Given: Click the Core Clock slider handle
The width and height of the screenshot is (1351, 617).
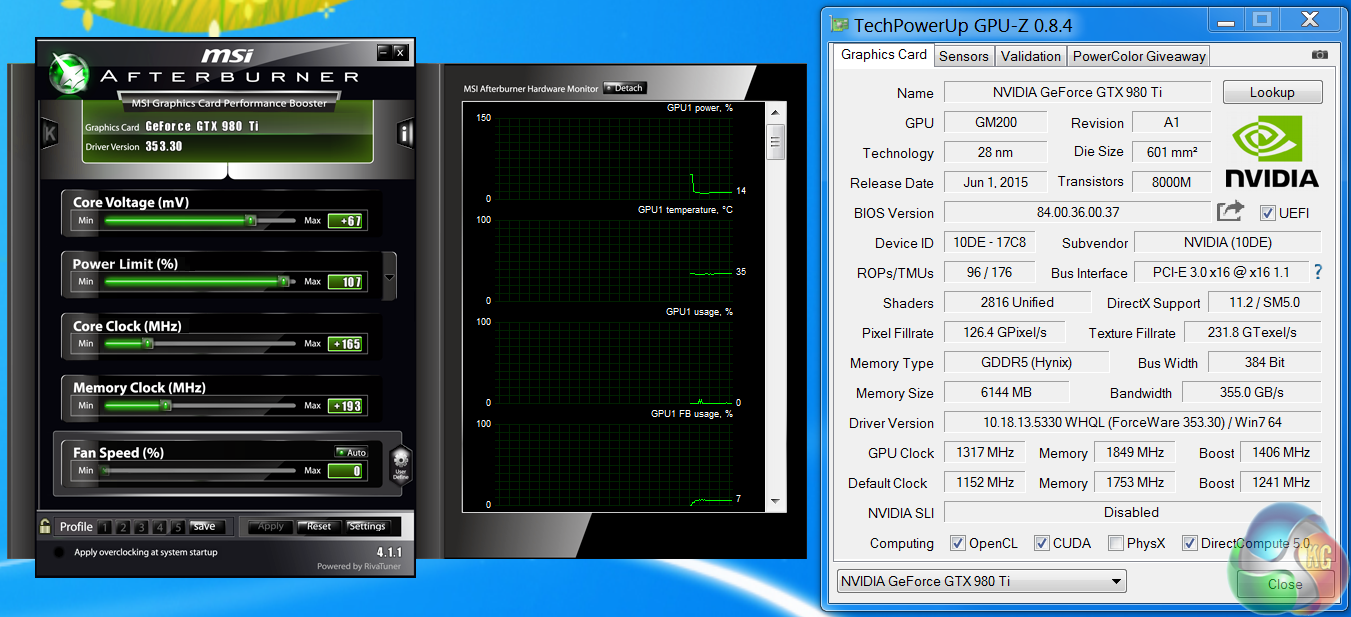Looking at the screenshot, I should [x=147, y=344].
